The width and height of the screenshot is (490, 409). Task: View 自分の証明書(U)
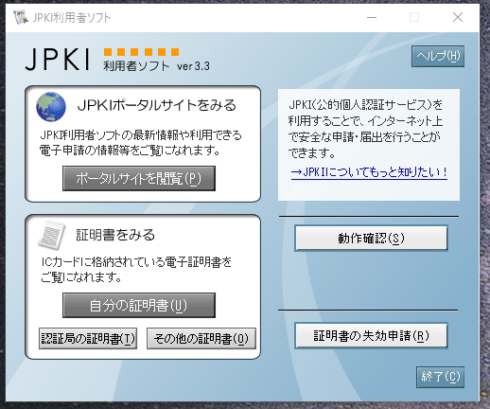(139, 305)
